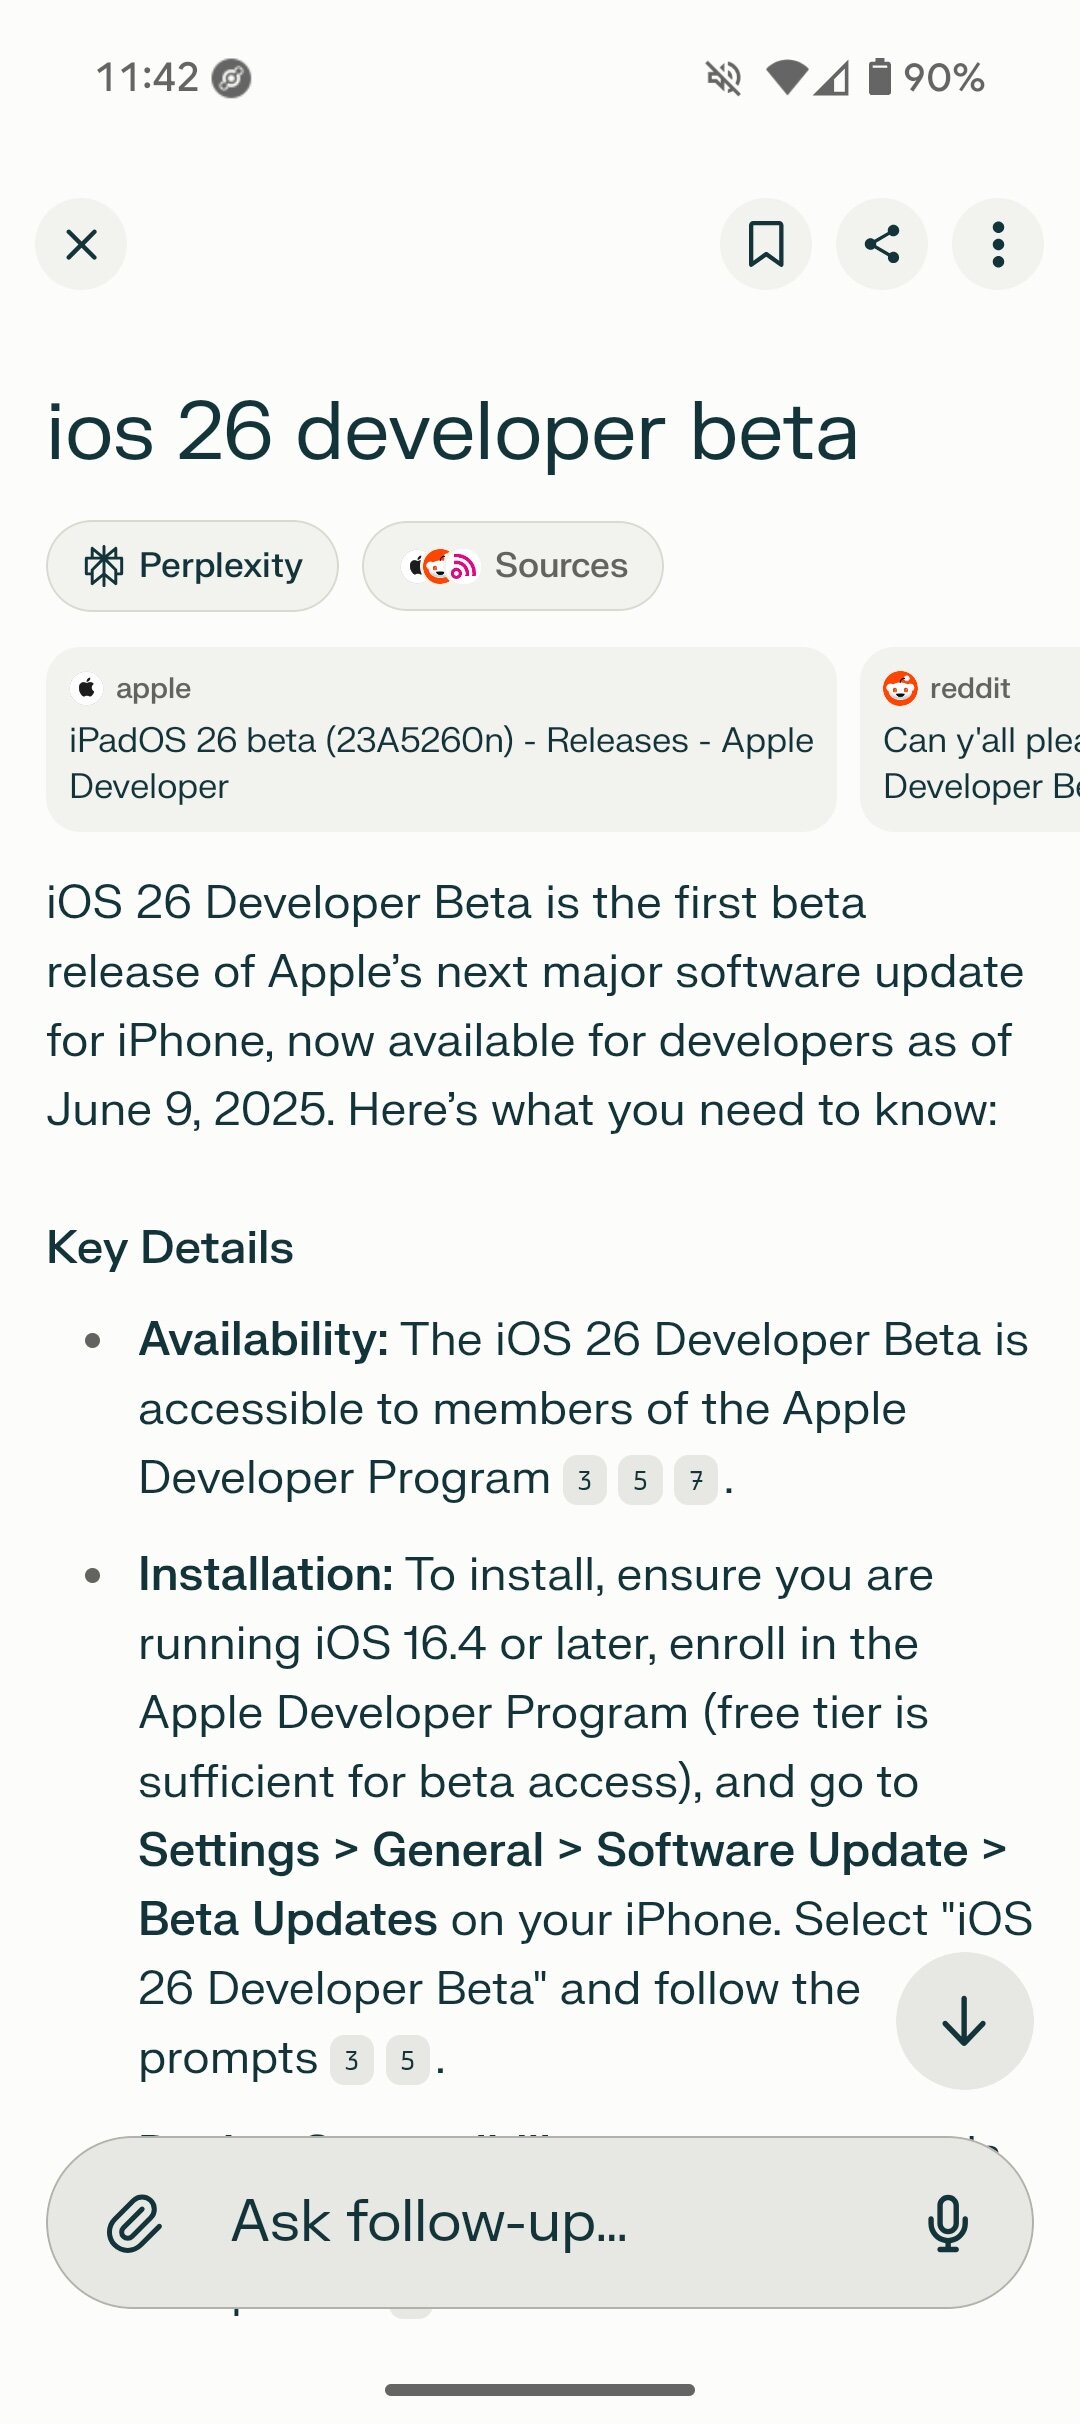Tap the paperclip attach icon
1080x2424 pixels.
pyautogui.click(x=135, y=2223)
